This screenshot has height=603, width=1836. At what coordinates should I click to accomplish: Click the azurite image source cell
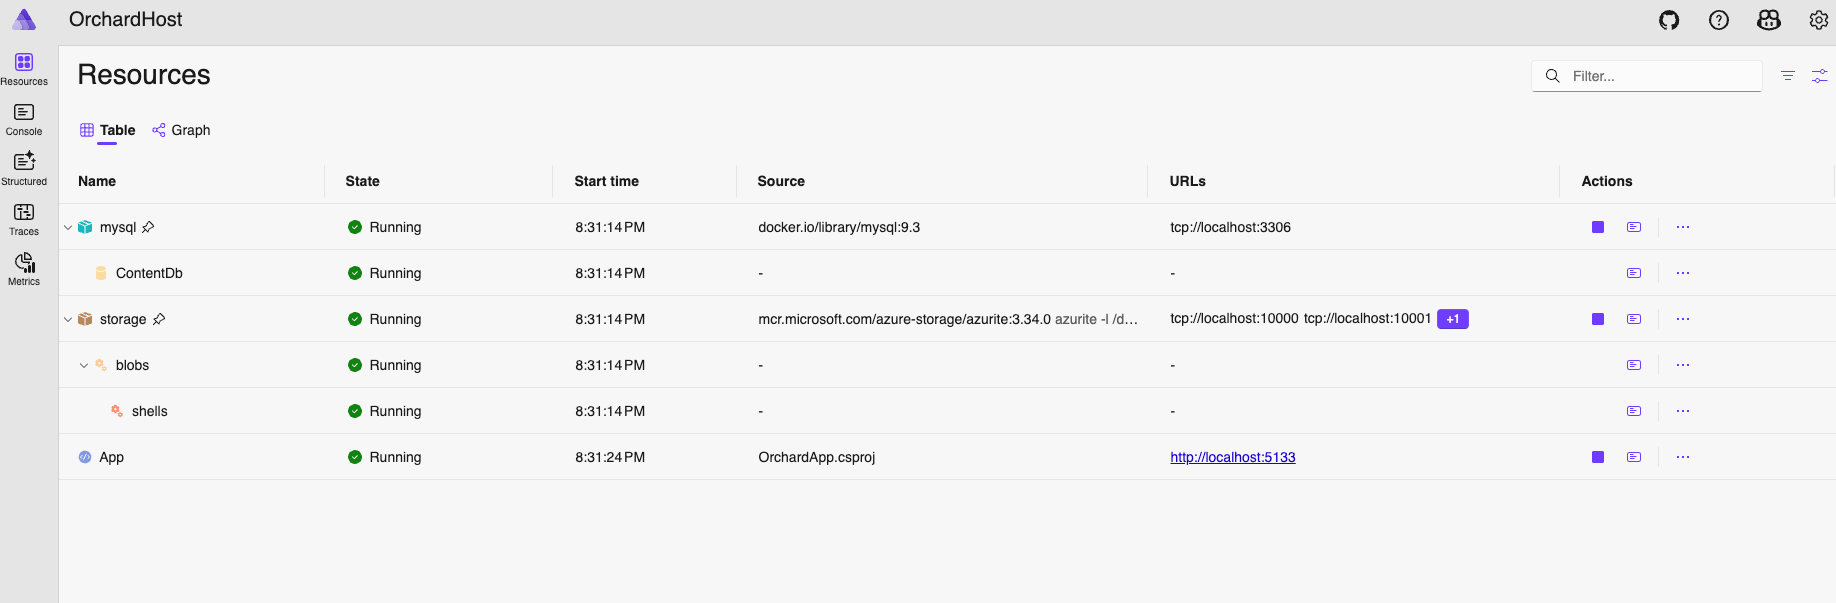pyautogui.click(x=948, y=319)
